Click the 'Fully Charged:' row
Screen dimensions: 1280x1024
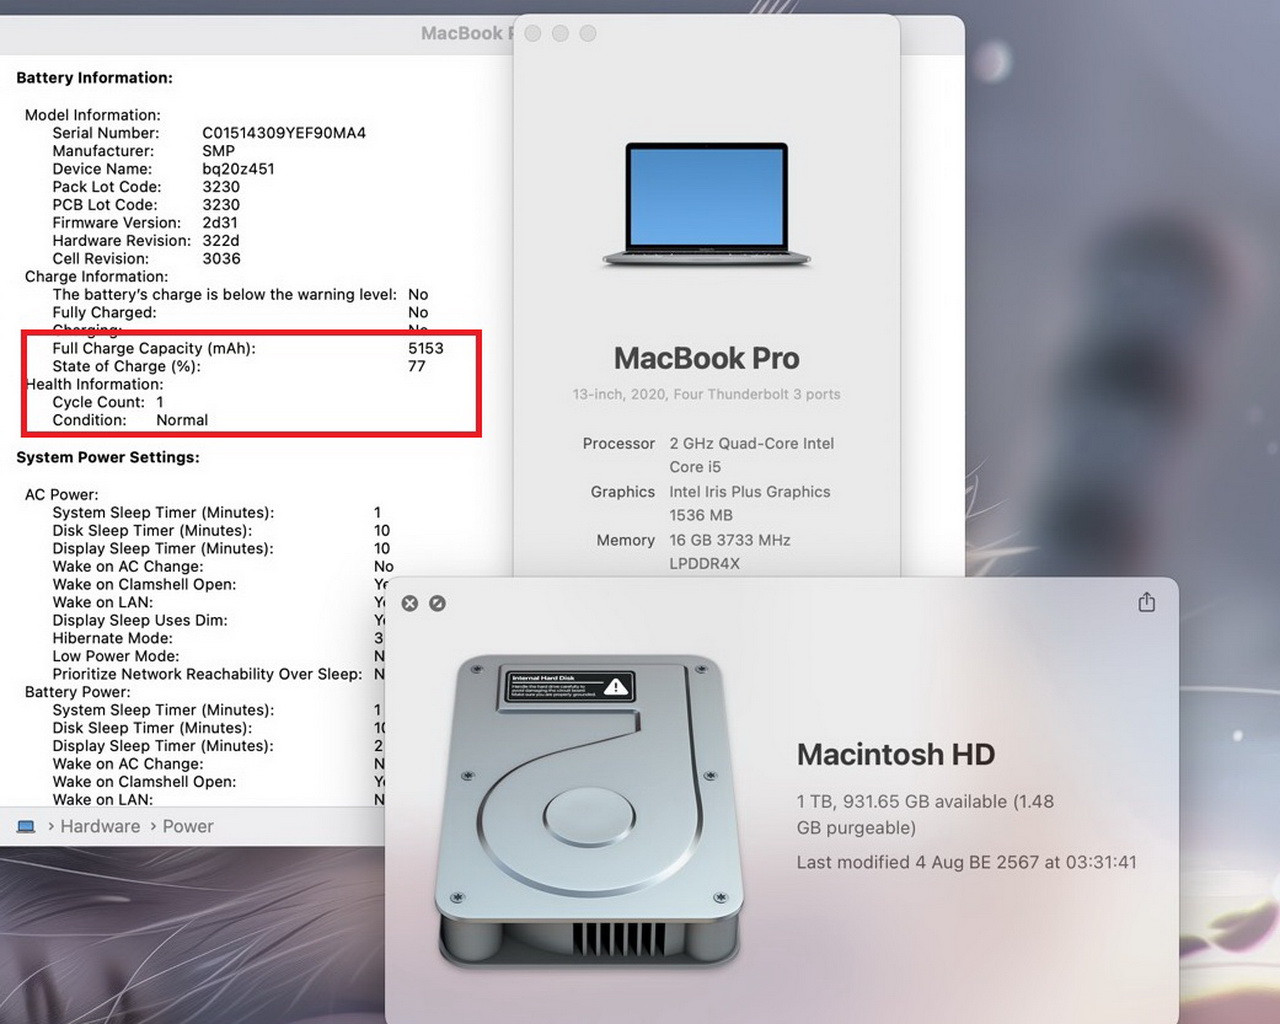240,313
